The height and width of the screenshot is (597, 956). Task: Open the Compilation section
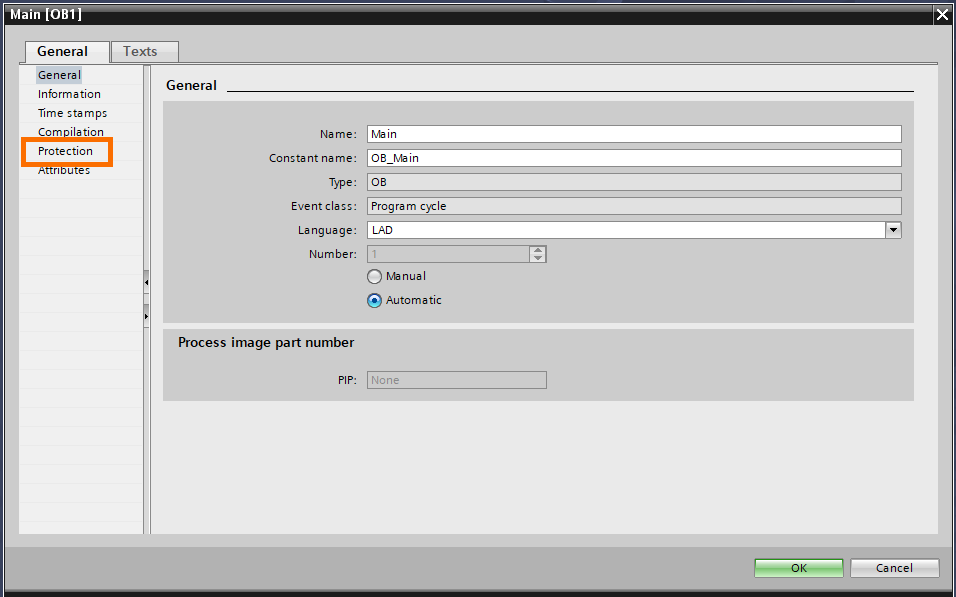click(70, 131)
